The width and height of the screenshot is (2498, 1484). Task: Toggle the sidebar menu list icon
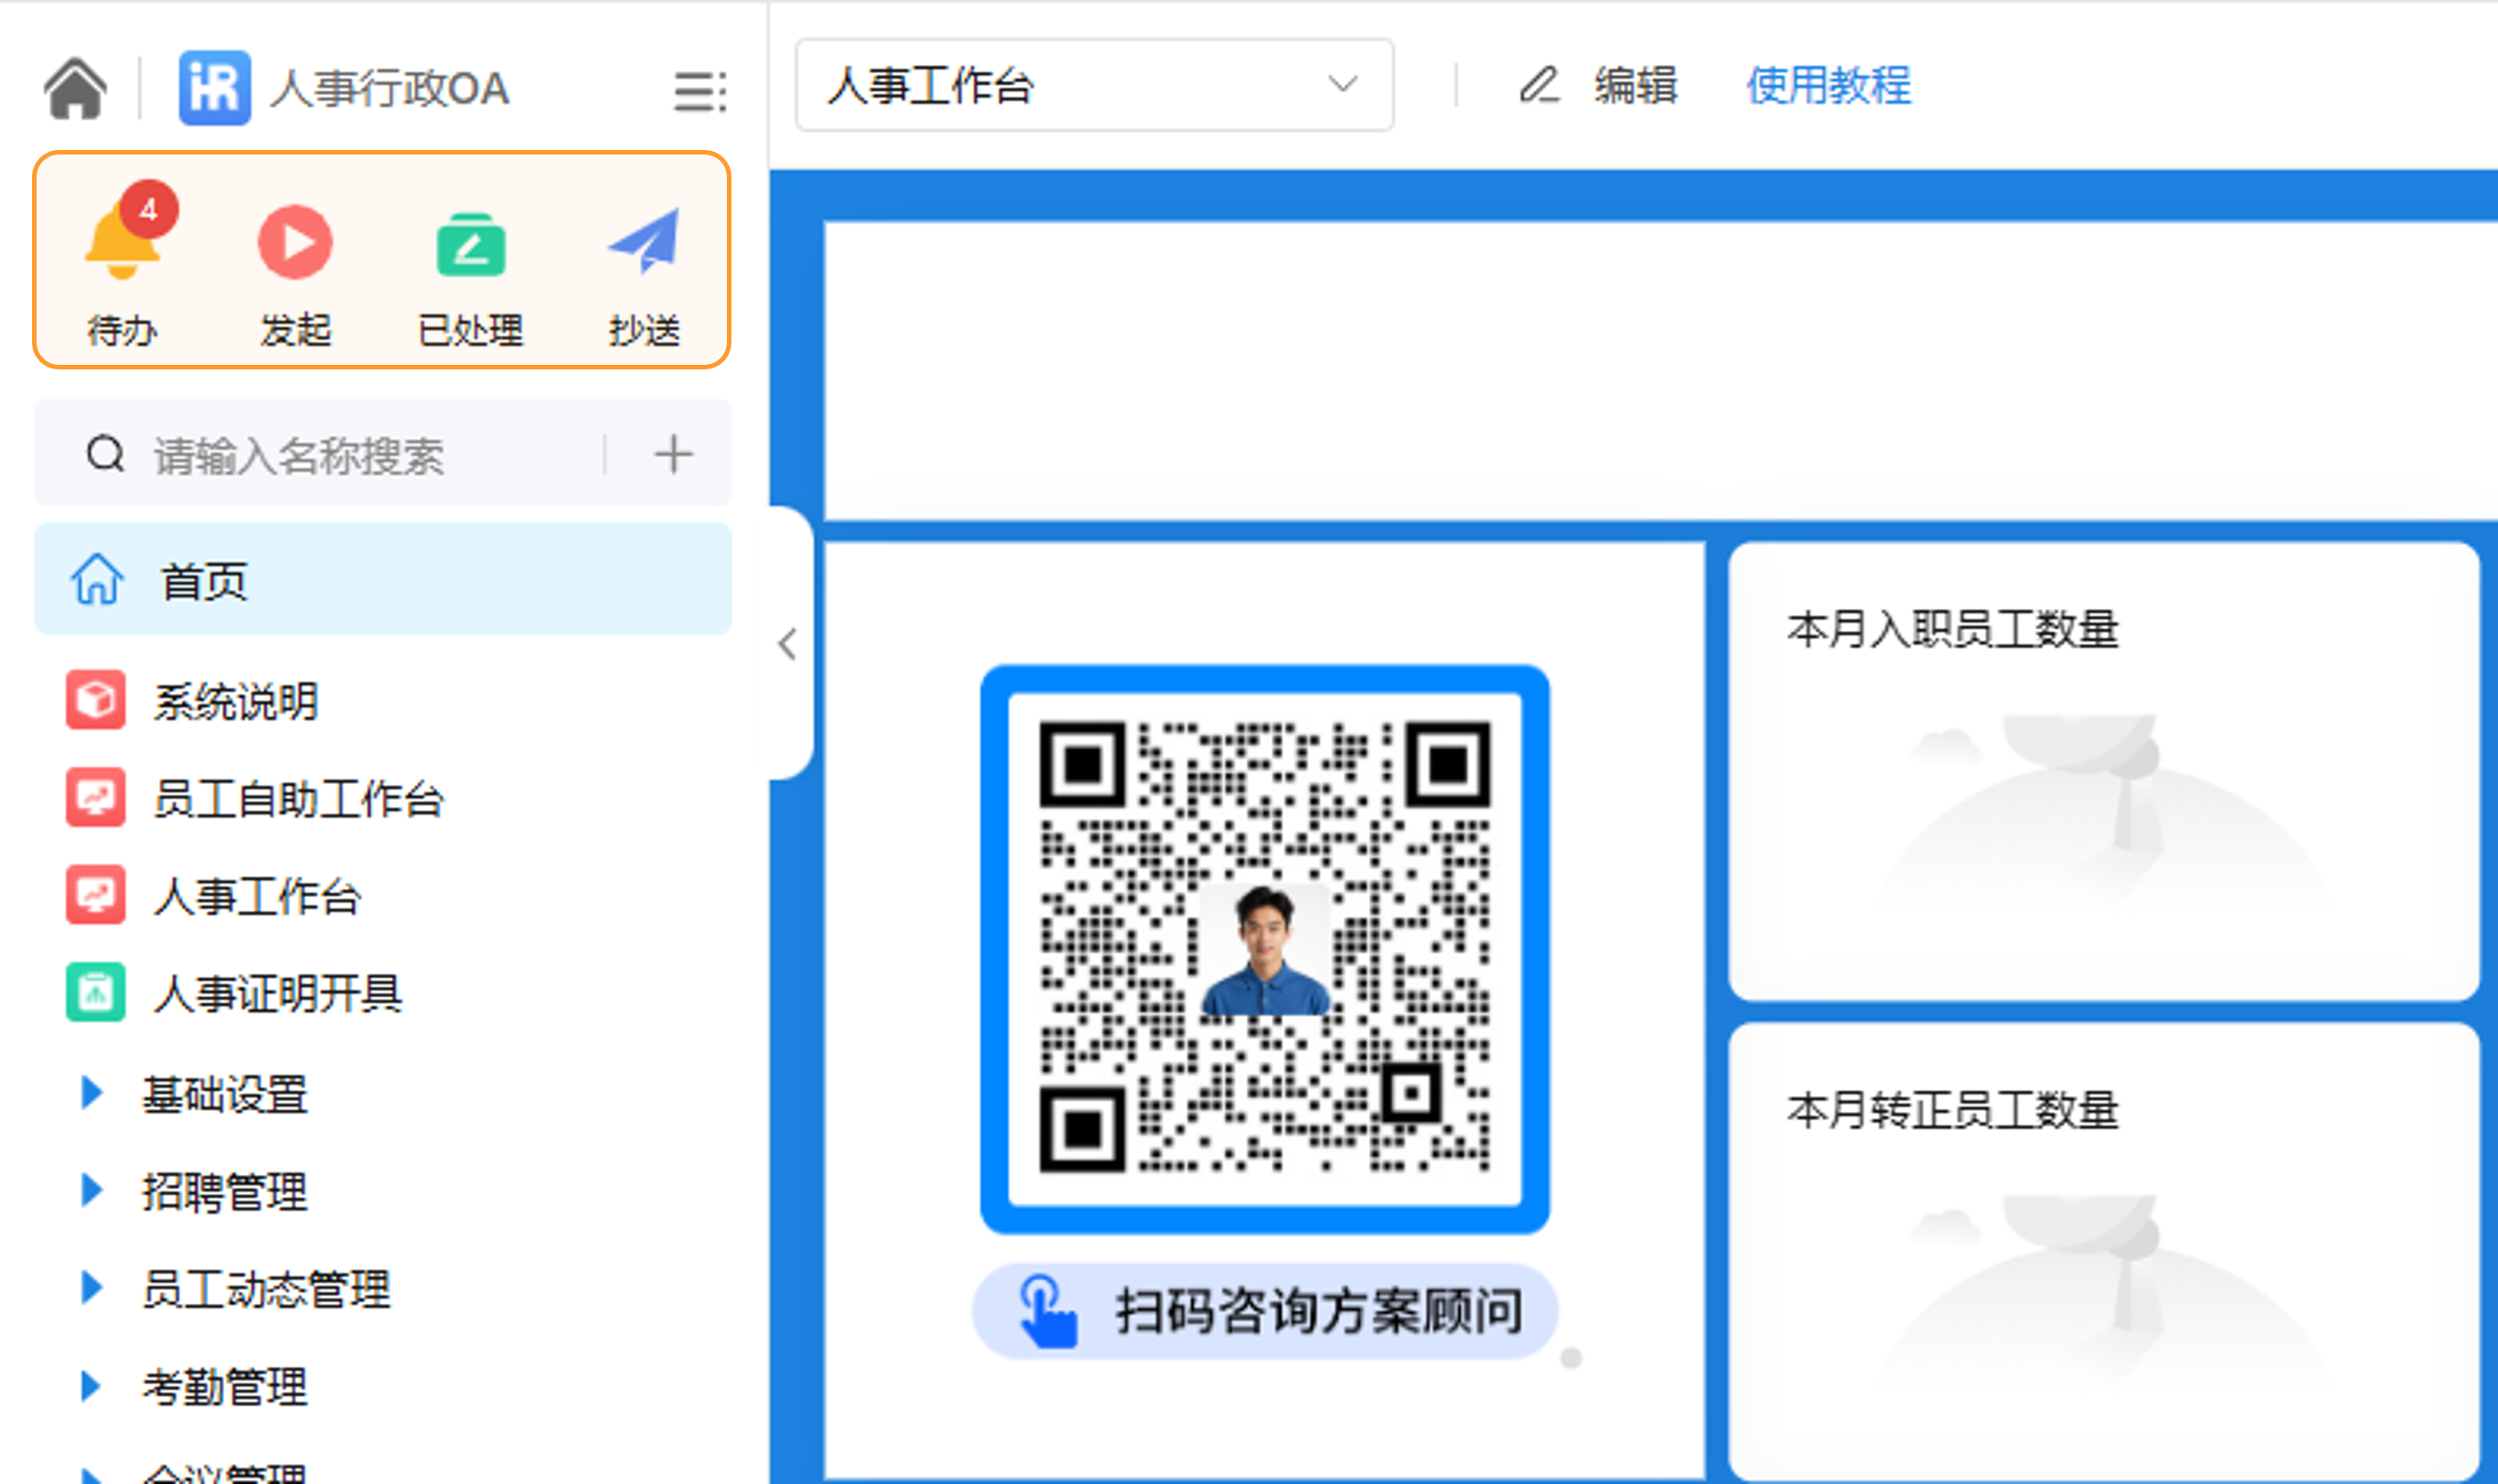click(699, 91)
